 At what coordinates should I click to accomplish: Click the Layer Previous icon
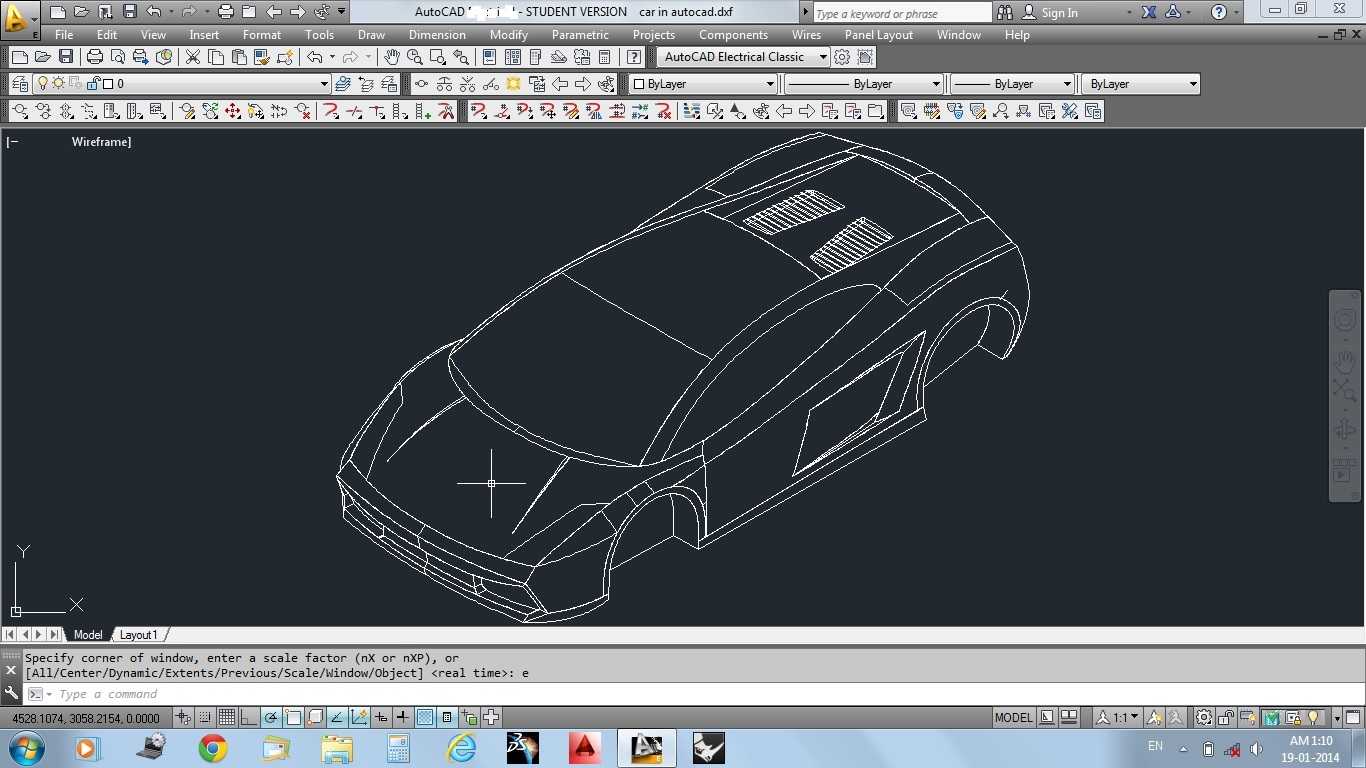[366, 84]
